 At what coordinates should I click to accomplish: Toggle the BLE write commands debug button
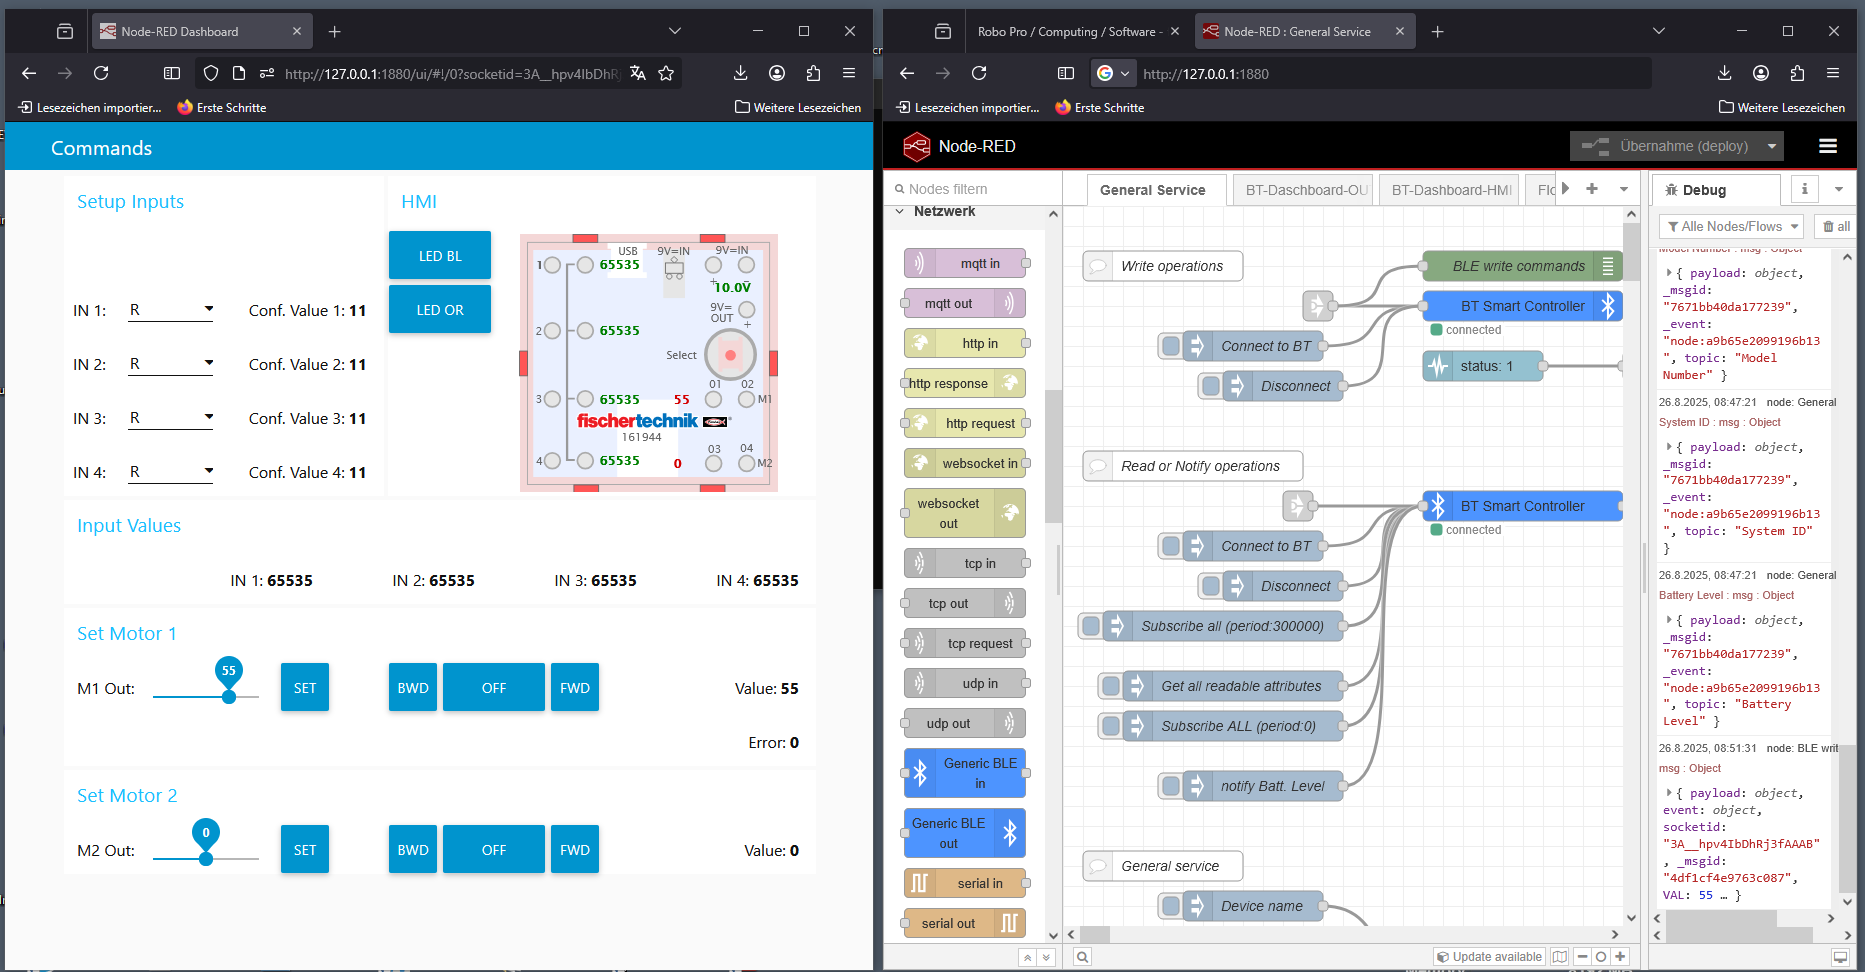coord(1609,266)
